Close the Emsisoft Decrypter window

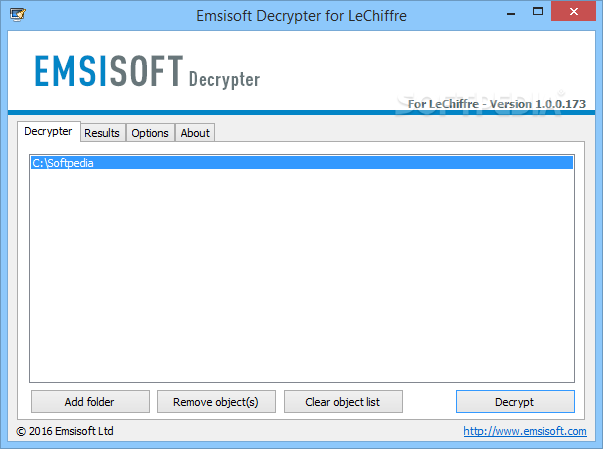pyautogui.click(x=573, y=12)
